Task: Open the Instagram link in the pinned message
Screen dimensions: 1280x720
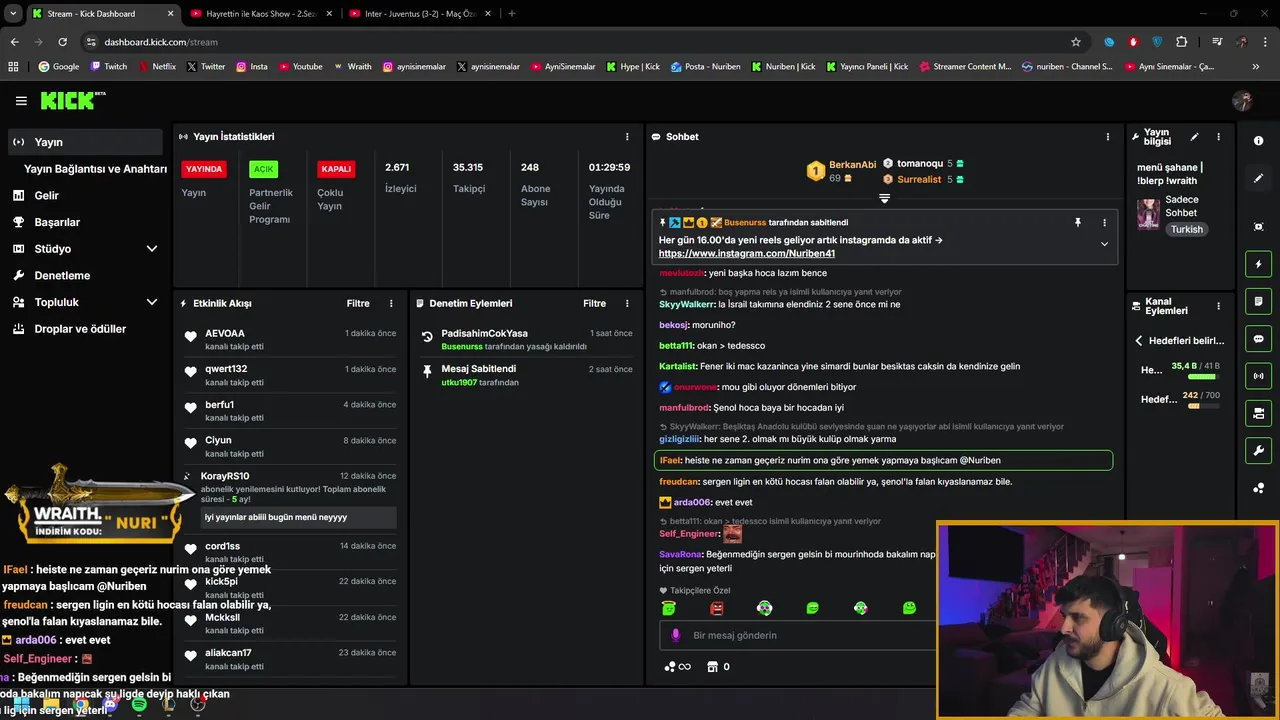Action: point(746,254)
